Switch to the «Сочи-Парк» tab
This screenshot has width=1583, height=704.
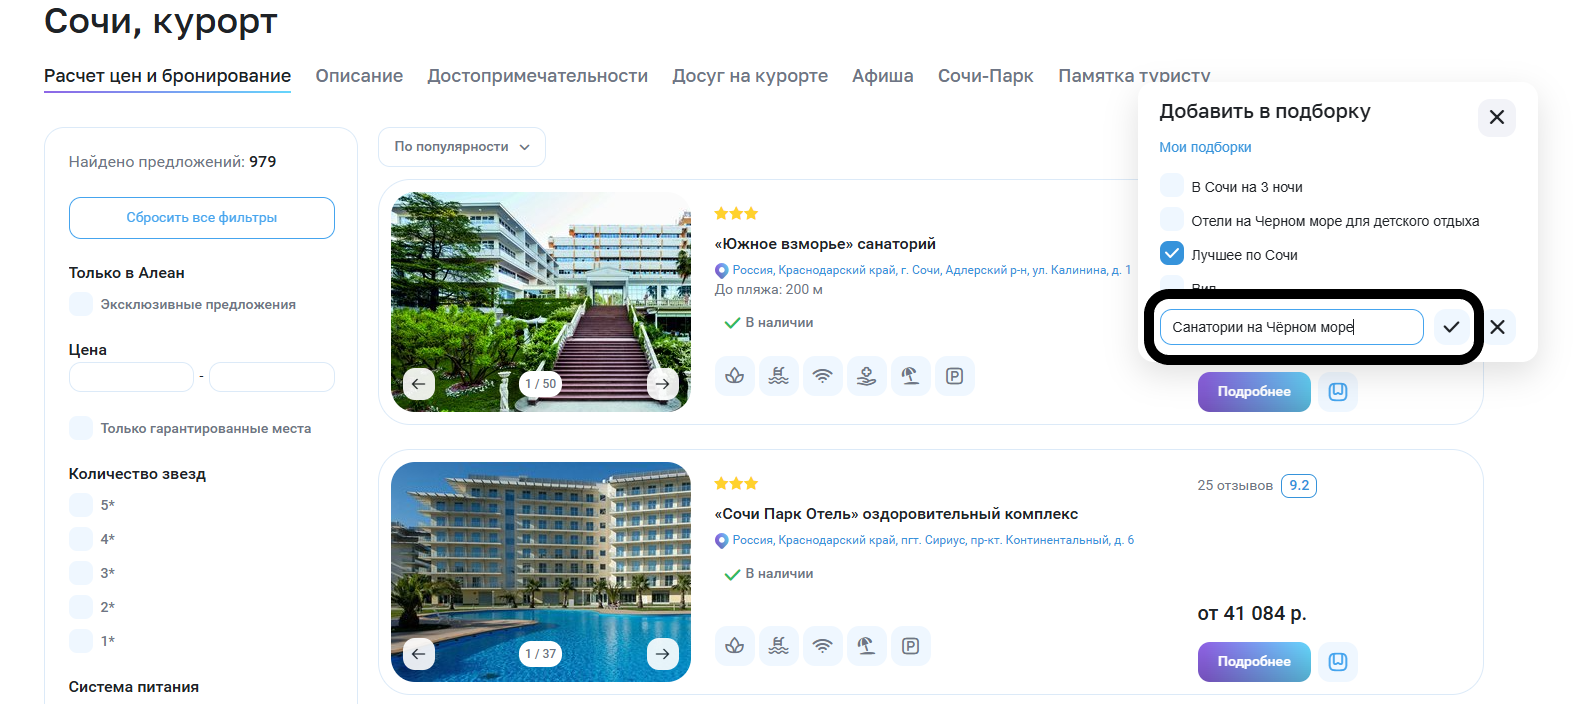986,76
